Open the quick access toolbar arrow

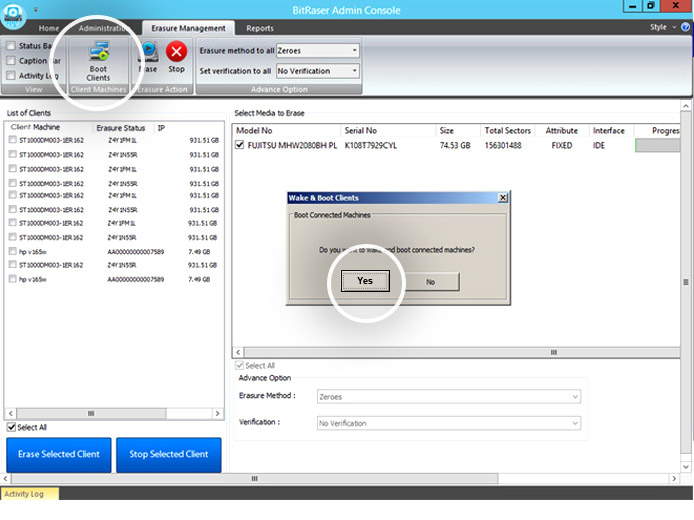tap(36, 10)
